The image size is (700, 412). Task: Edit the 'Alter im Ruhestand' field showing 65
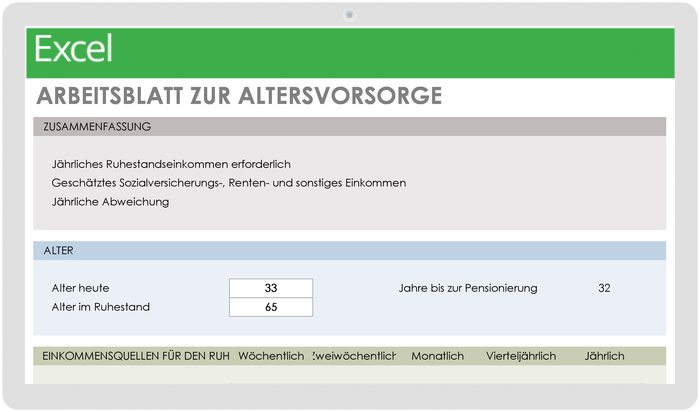pyautogui.click(x=271, y=307)
